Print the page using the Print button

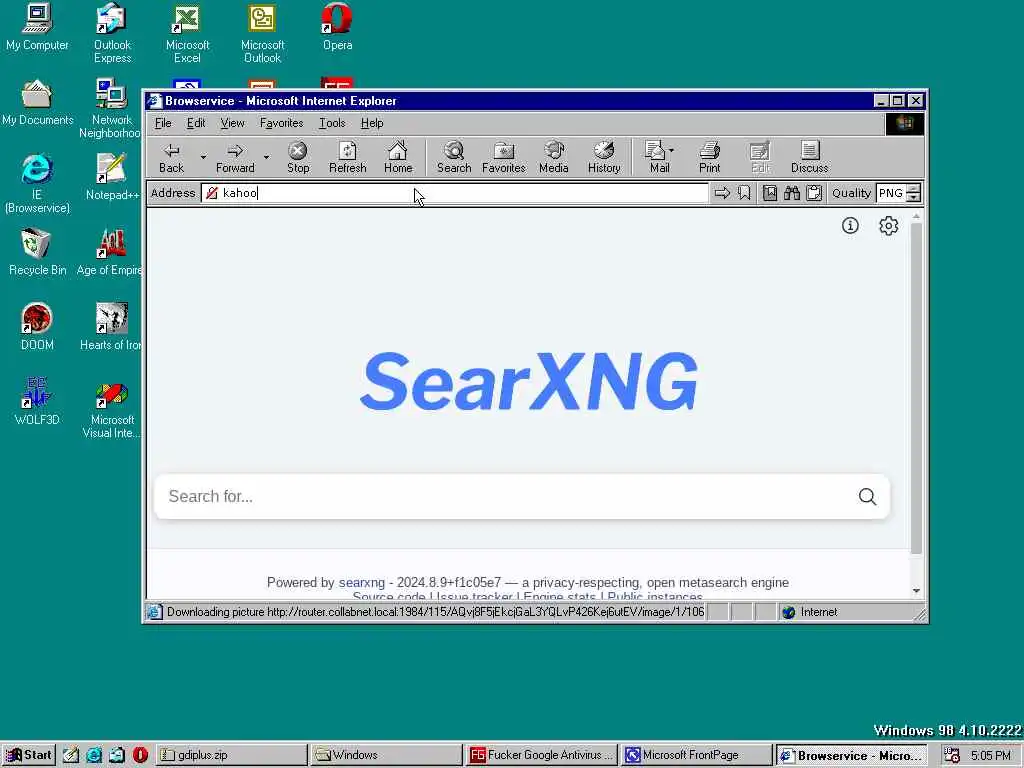(709, 157)
